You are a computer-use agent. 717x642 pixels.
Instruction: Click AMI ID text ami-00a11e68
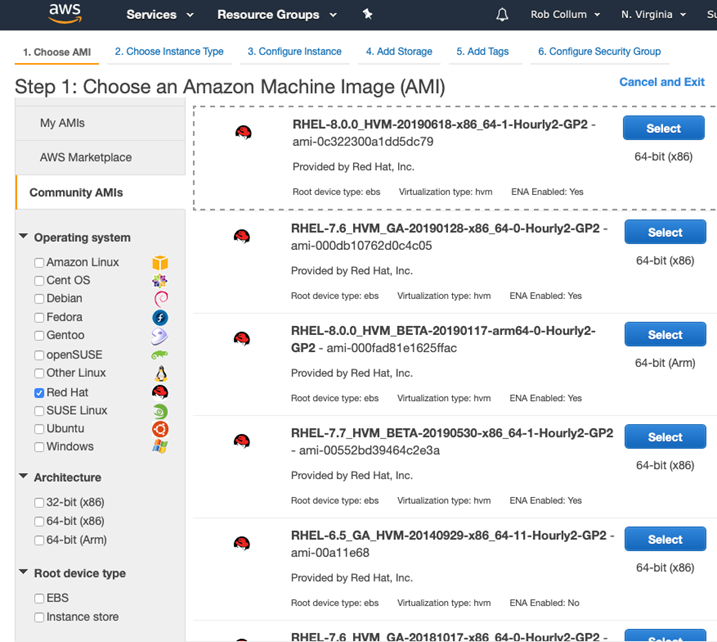pos(330,553)
